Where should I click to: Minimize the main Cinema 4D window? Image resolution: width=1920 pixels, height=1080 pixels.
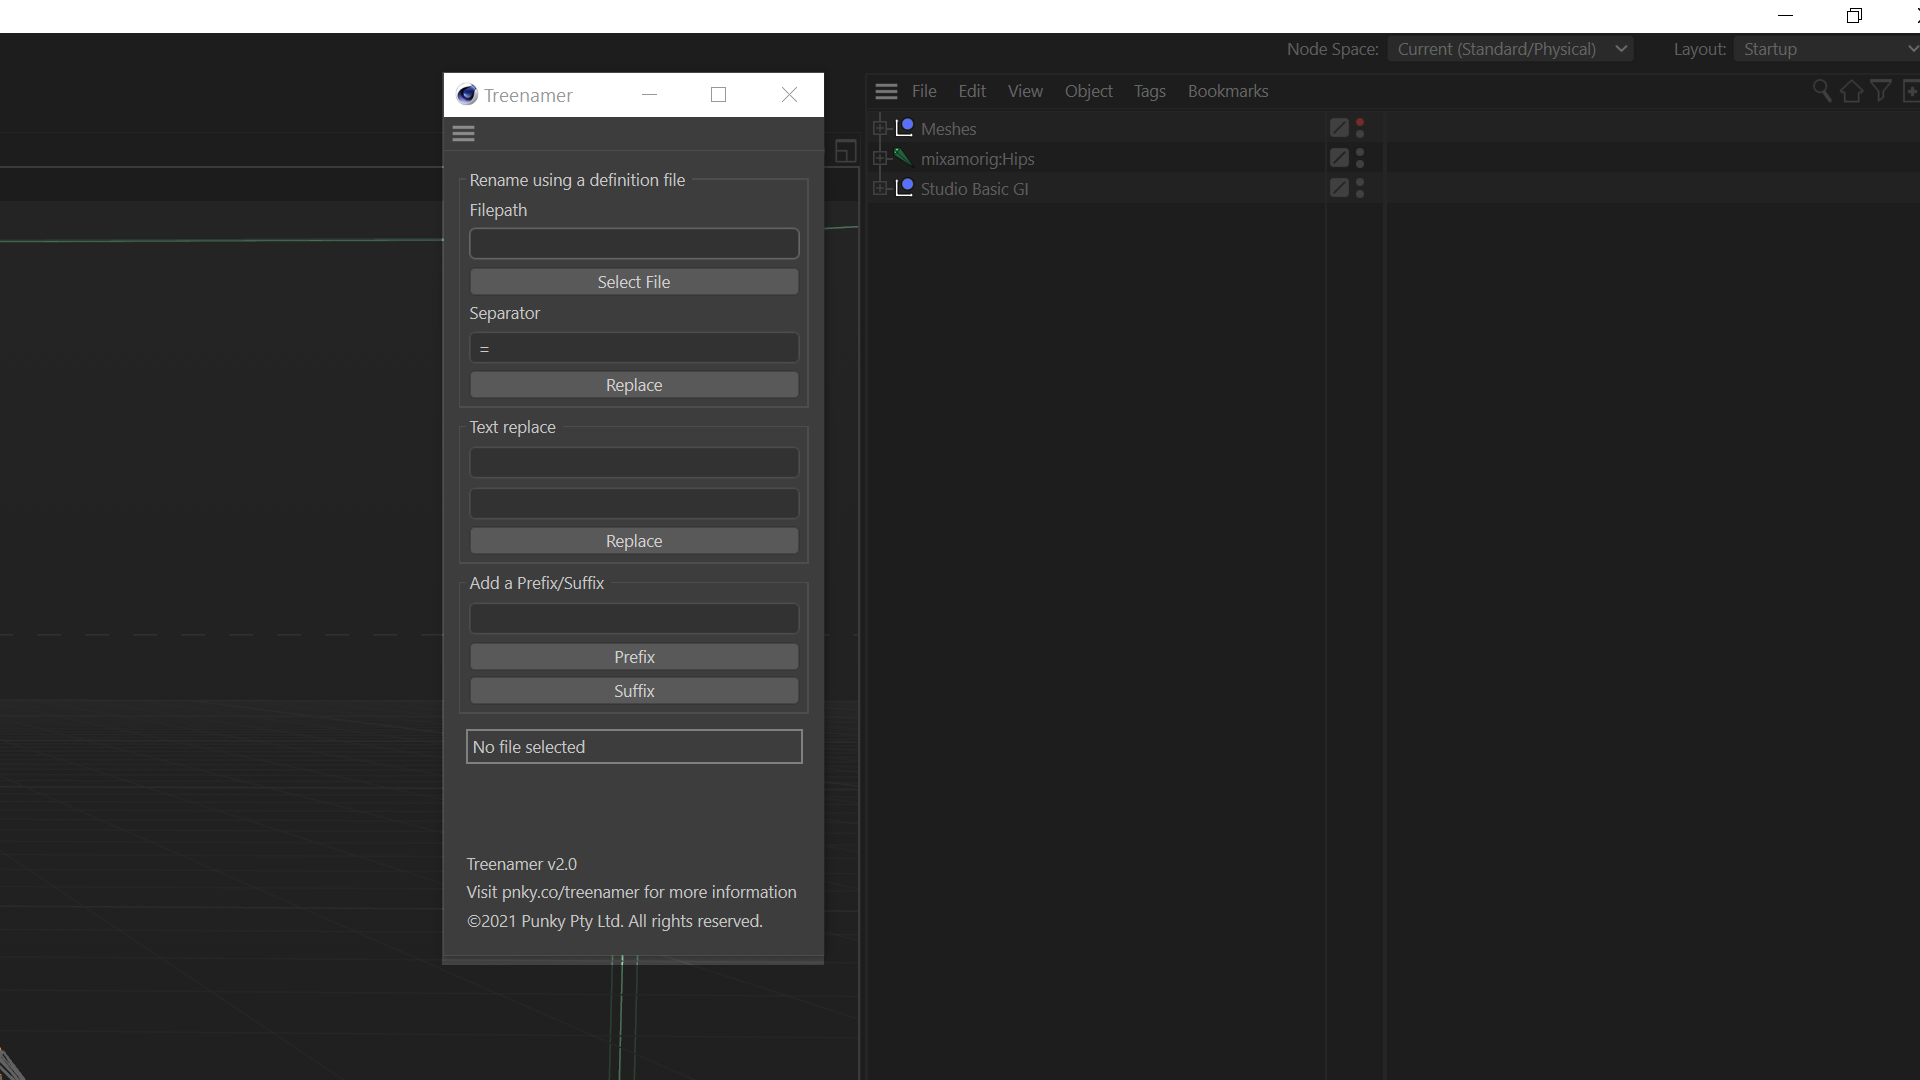[1785, 15]
